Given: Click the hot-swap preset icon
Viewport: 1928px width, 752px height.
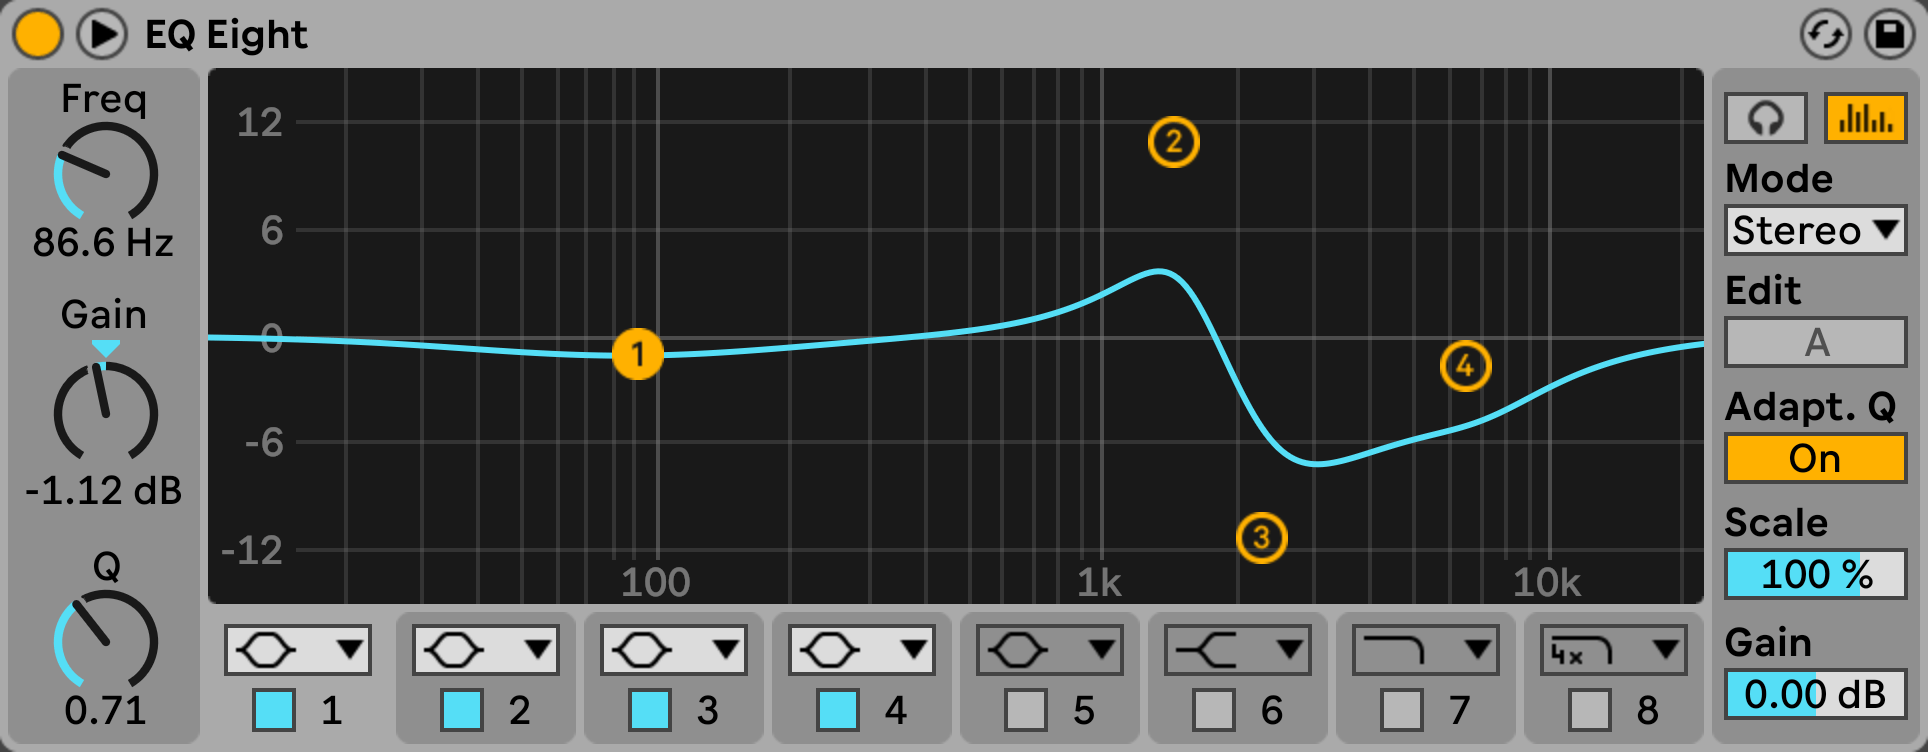Looking at the screenshot, I should coord(1825,35).
